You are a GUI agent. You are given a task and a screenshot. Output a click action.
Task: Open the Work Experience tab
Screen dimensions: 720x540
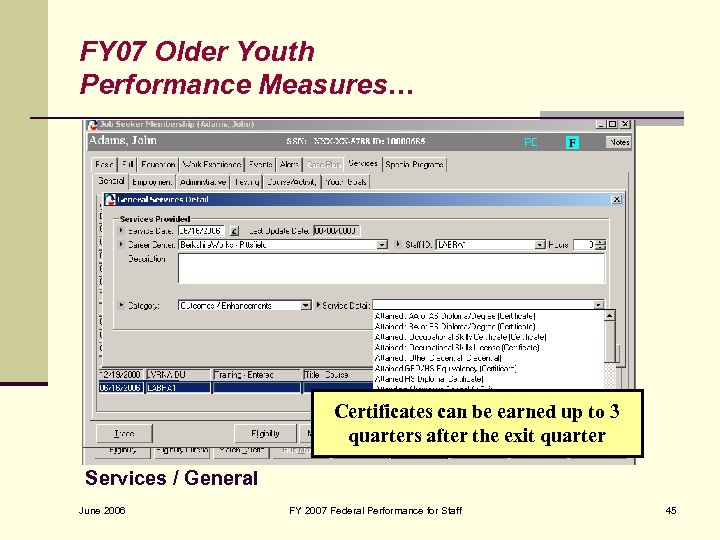pos(212,164)
